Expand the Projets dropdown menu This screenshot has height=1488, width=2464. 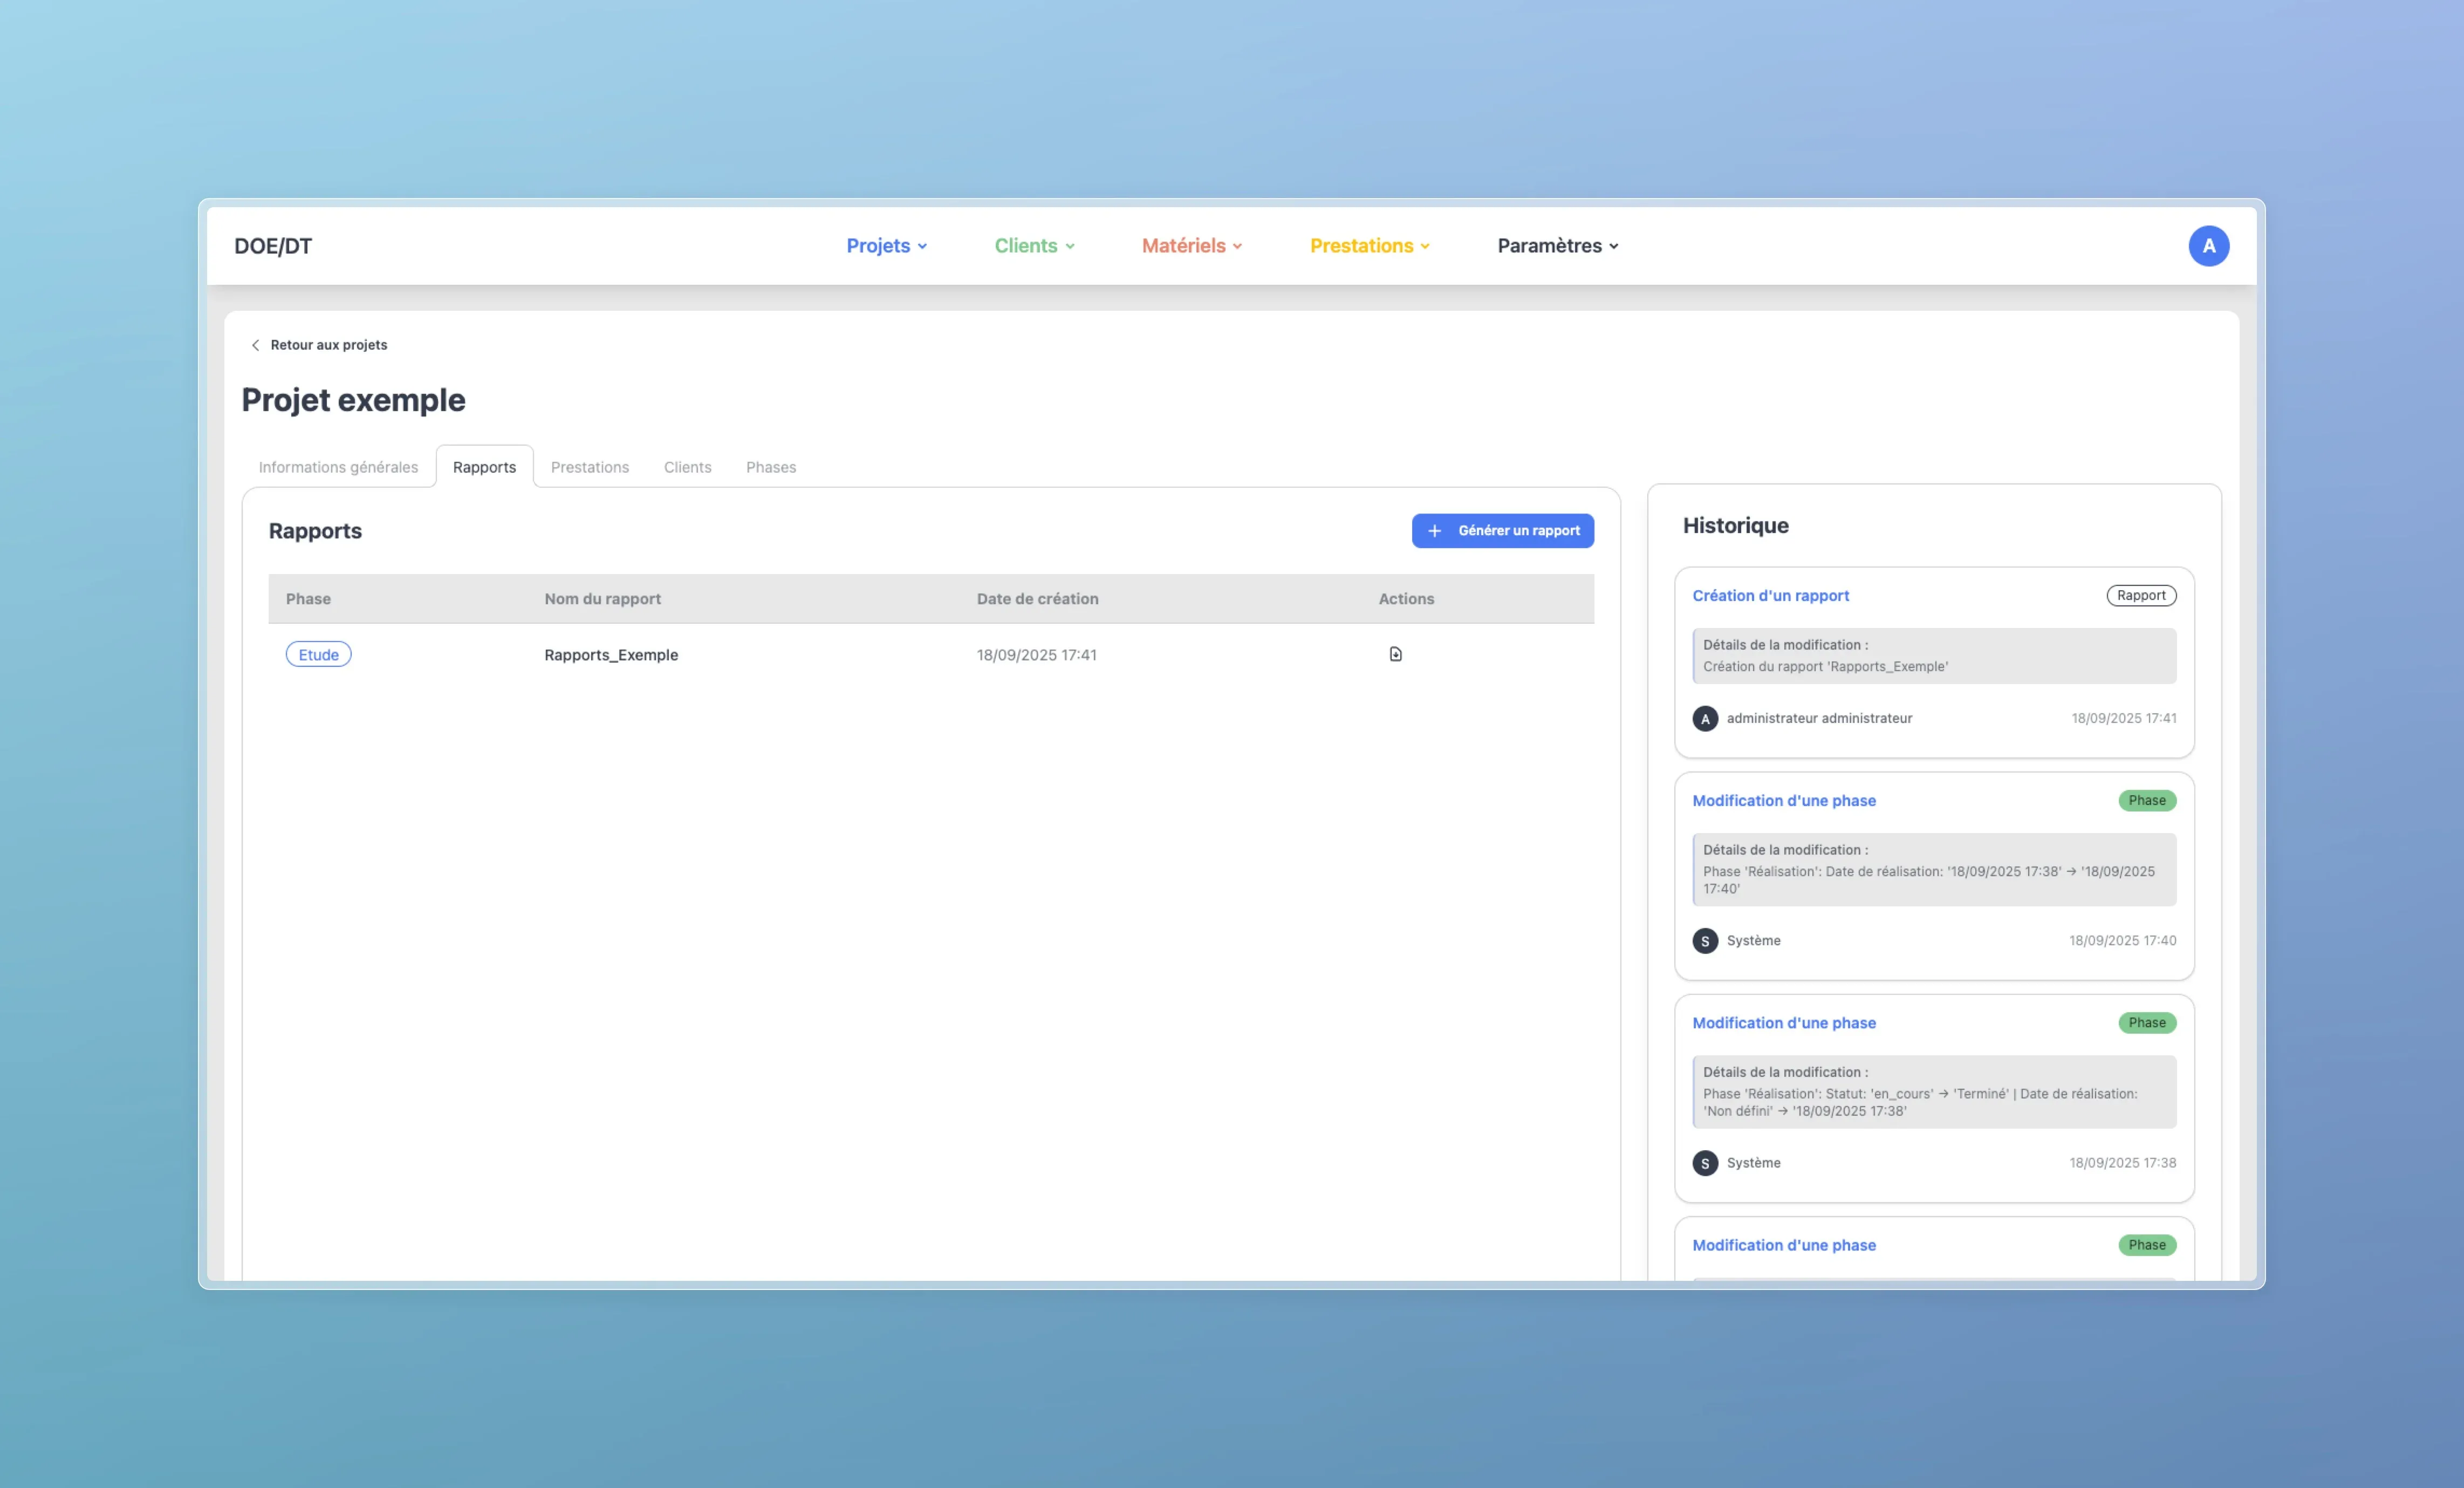pyautogui.click(x=886, y=246)
